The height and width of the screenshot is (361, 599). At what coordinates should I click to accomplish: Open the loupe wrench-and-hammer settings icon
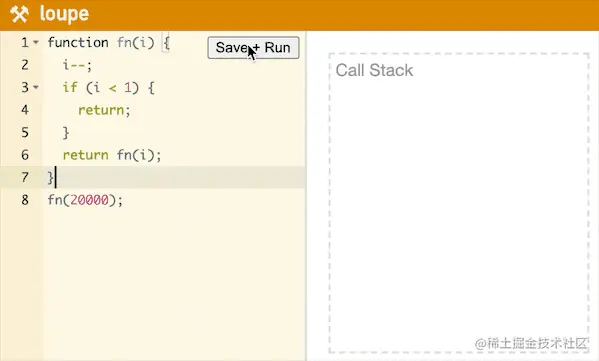point(19,15)
